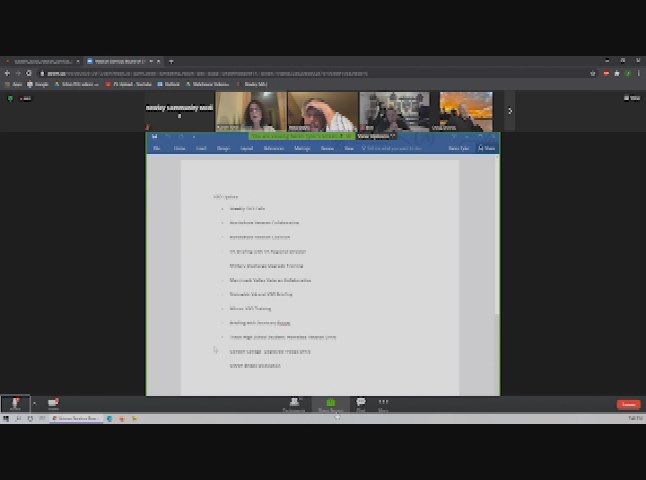Expand audio options arrow beside microphone
This screenshot has height=480, width=646.
click(29, 403)
